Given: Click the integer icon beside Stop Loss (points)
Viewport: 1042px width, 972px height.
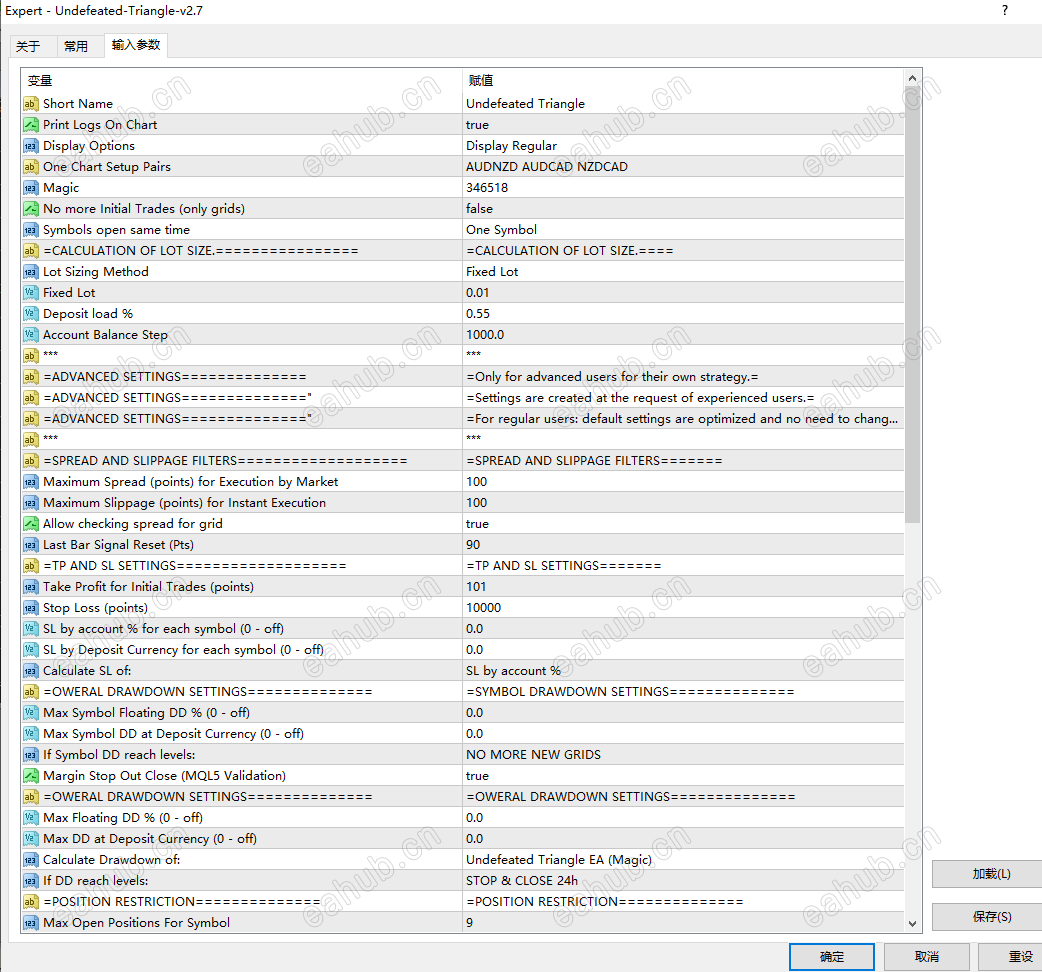Looking at the screenshot, I should [x=31, y=608].
